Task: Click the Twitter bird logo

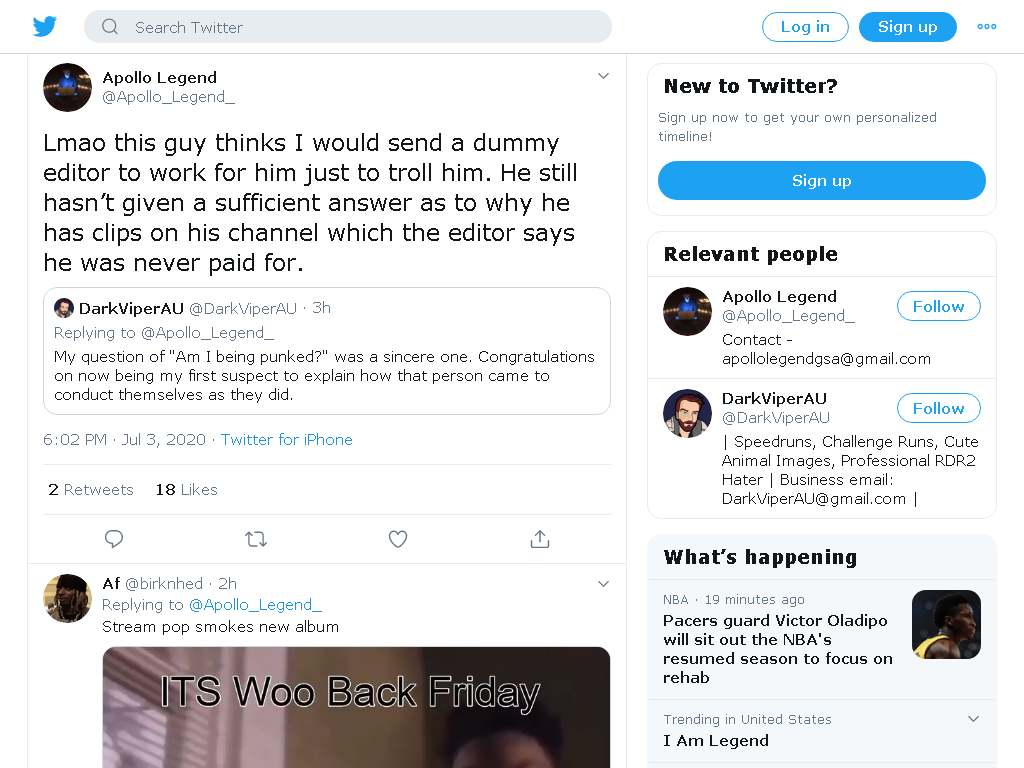Action: [x=44, y=27]
